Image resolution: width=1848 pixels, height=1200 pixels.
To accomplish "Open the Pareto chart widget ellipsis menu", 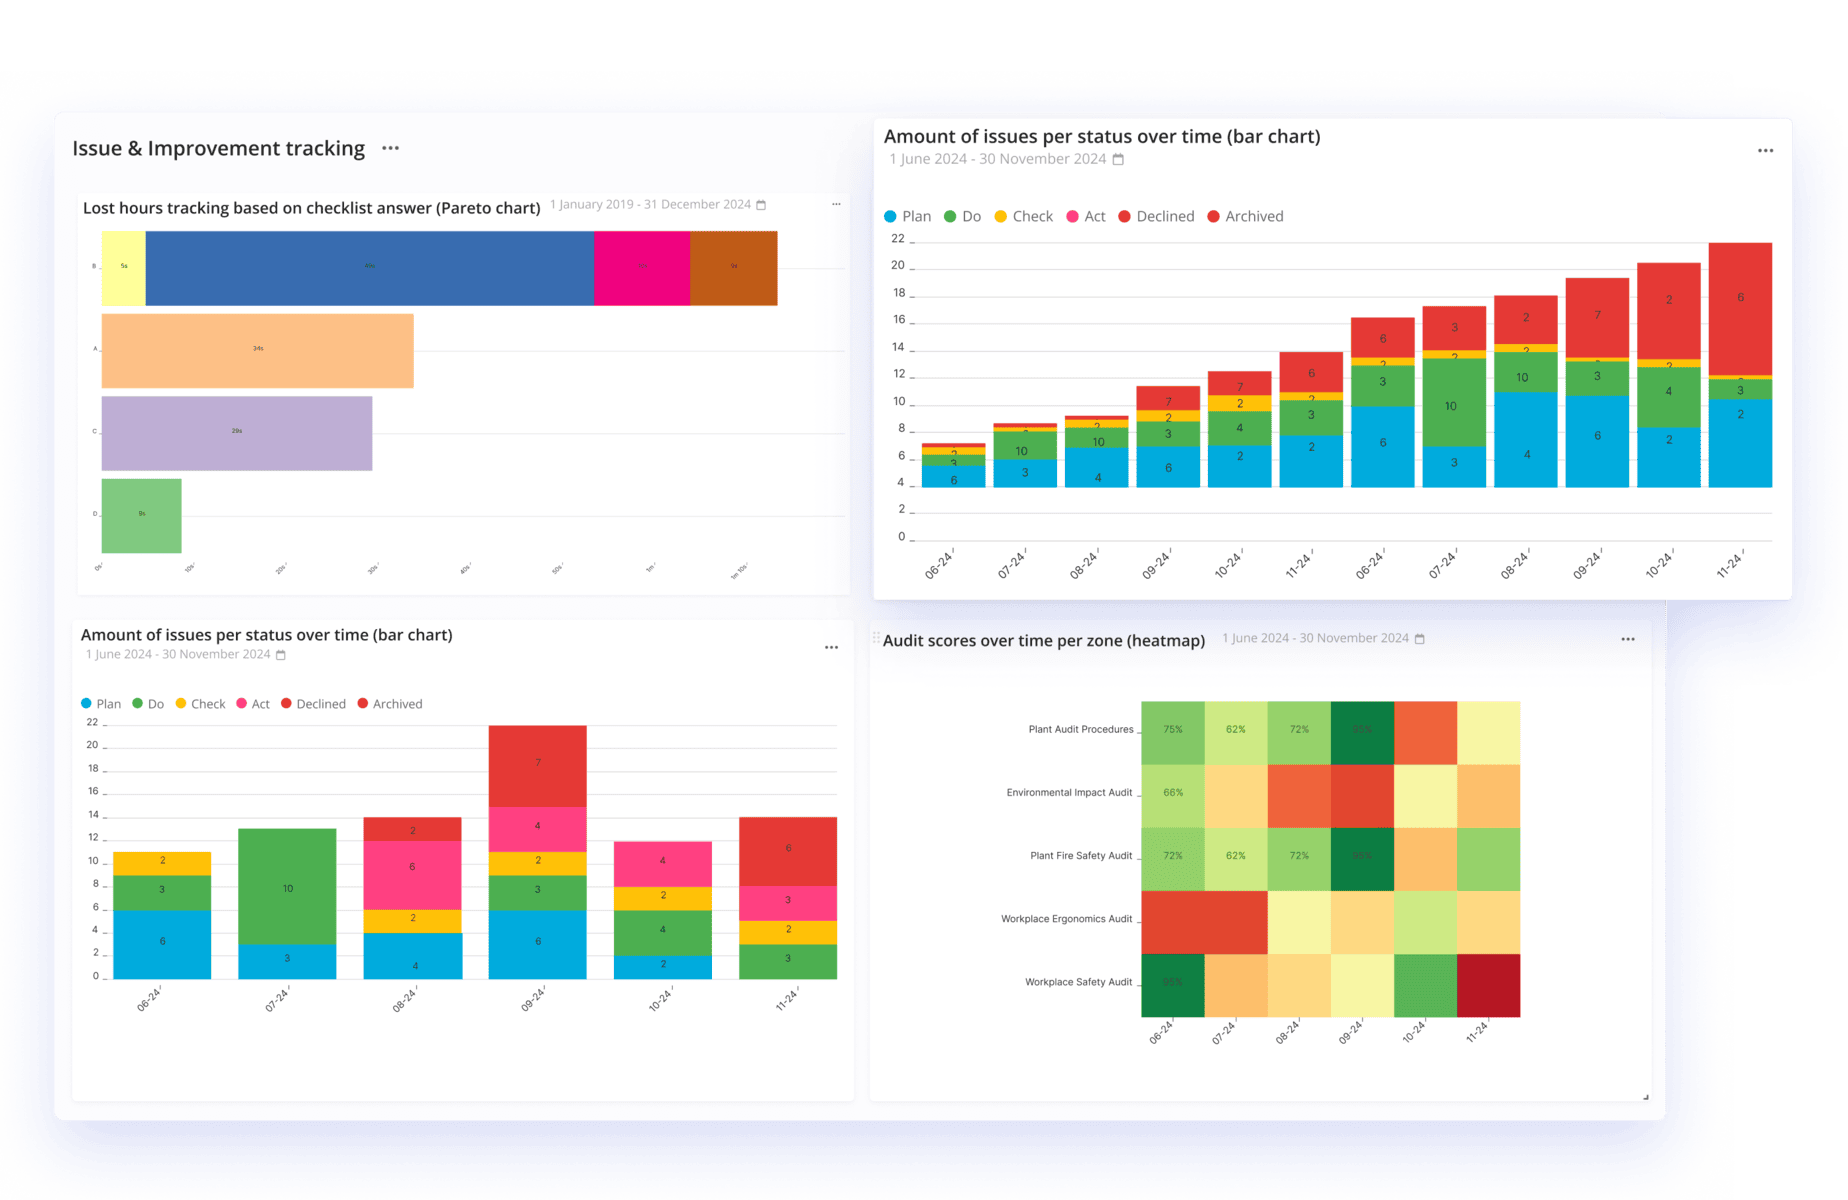I will click(836, 204).
